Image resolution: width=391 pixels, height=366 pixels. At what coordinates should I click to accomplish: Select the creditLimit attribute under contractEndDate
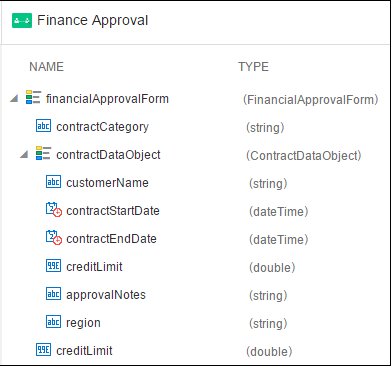(94, 267)
